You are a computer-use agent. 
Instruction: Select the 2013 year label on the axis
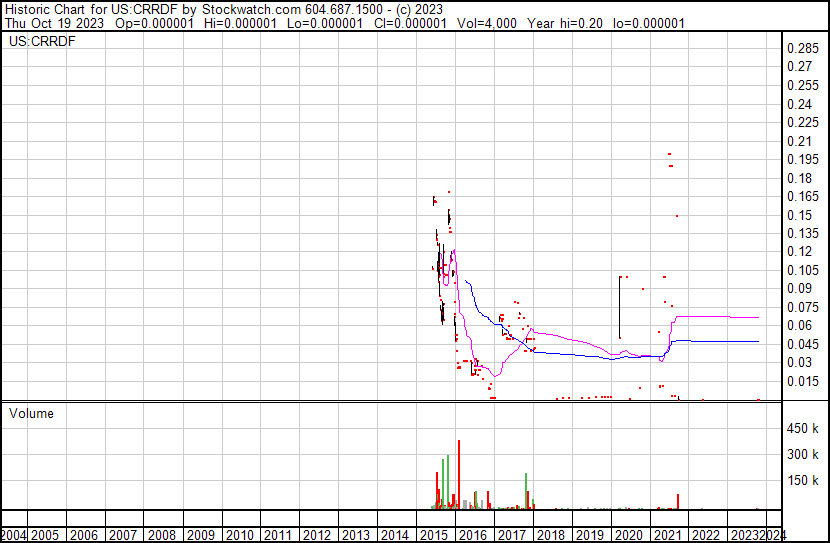tap(356, 535)
